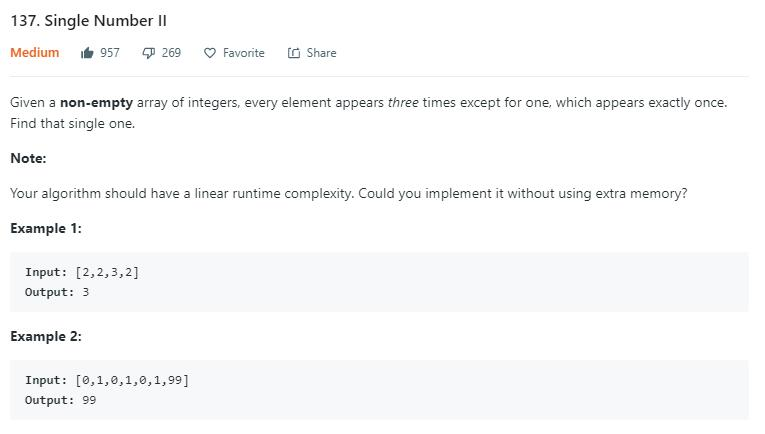Click the bold word "non-empty"

96,103
